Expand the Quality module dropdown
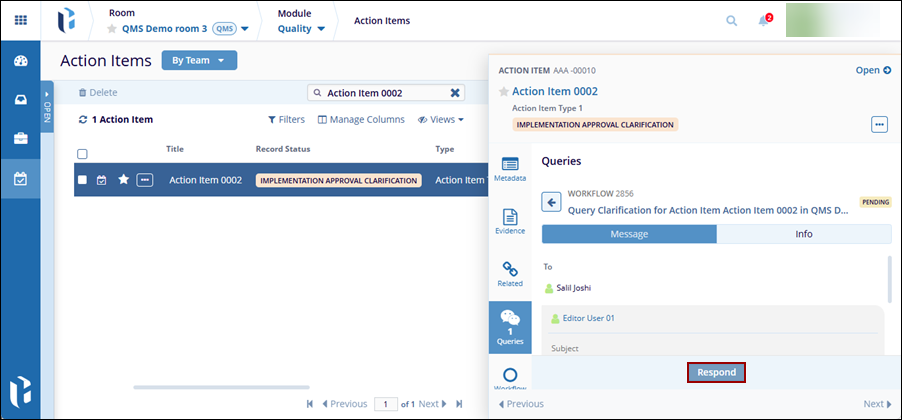The image size is (902, 420). [301, 28]
